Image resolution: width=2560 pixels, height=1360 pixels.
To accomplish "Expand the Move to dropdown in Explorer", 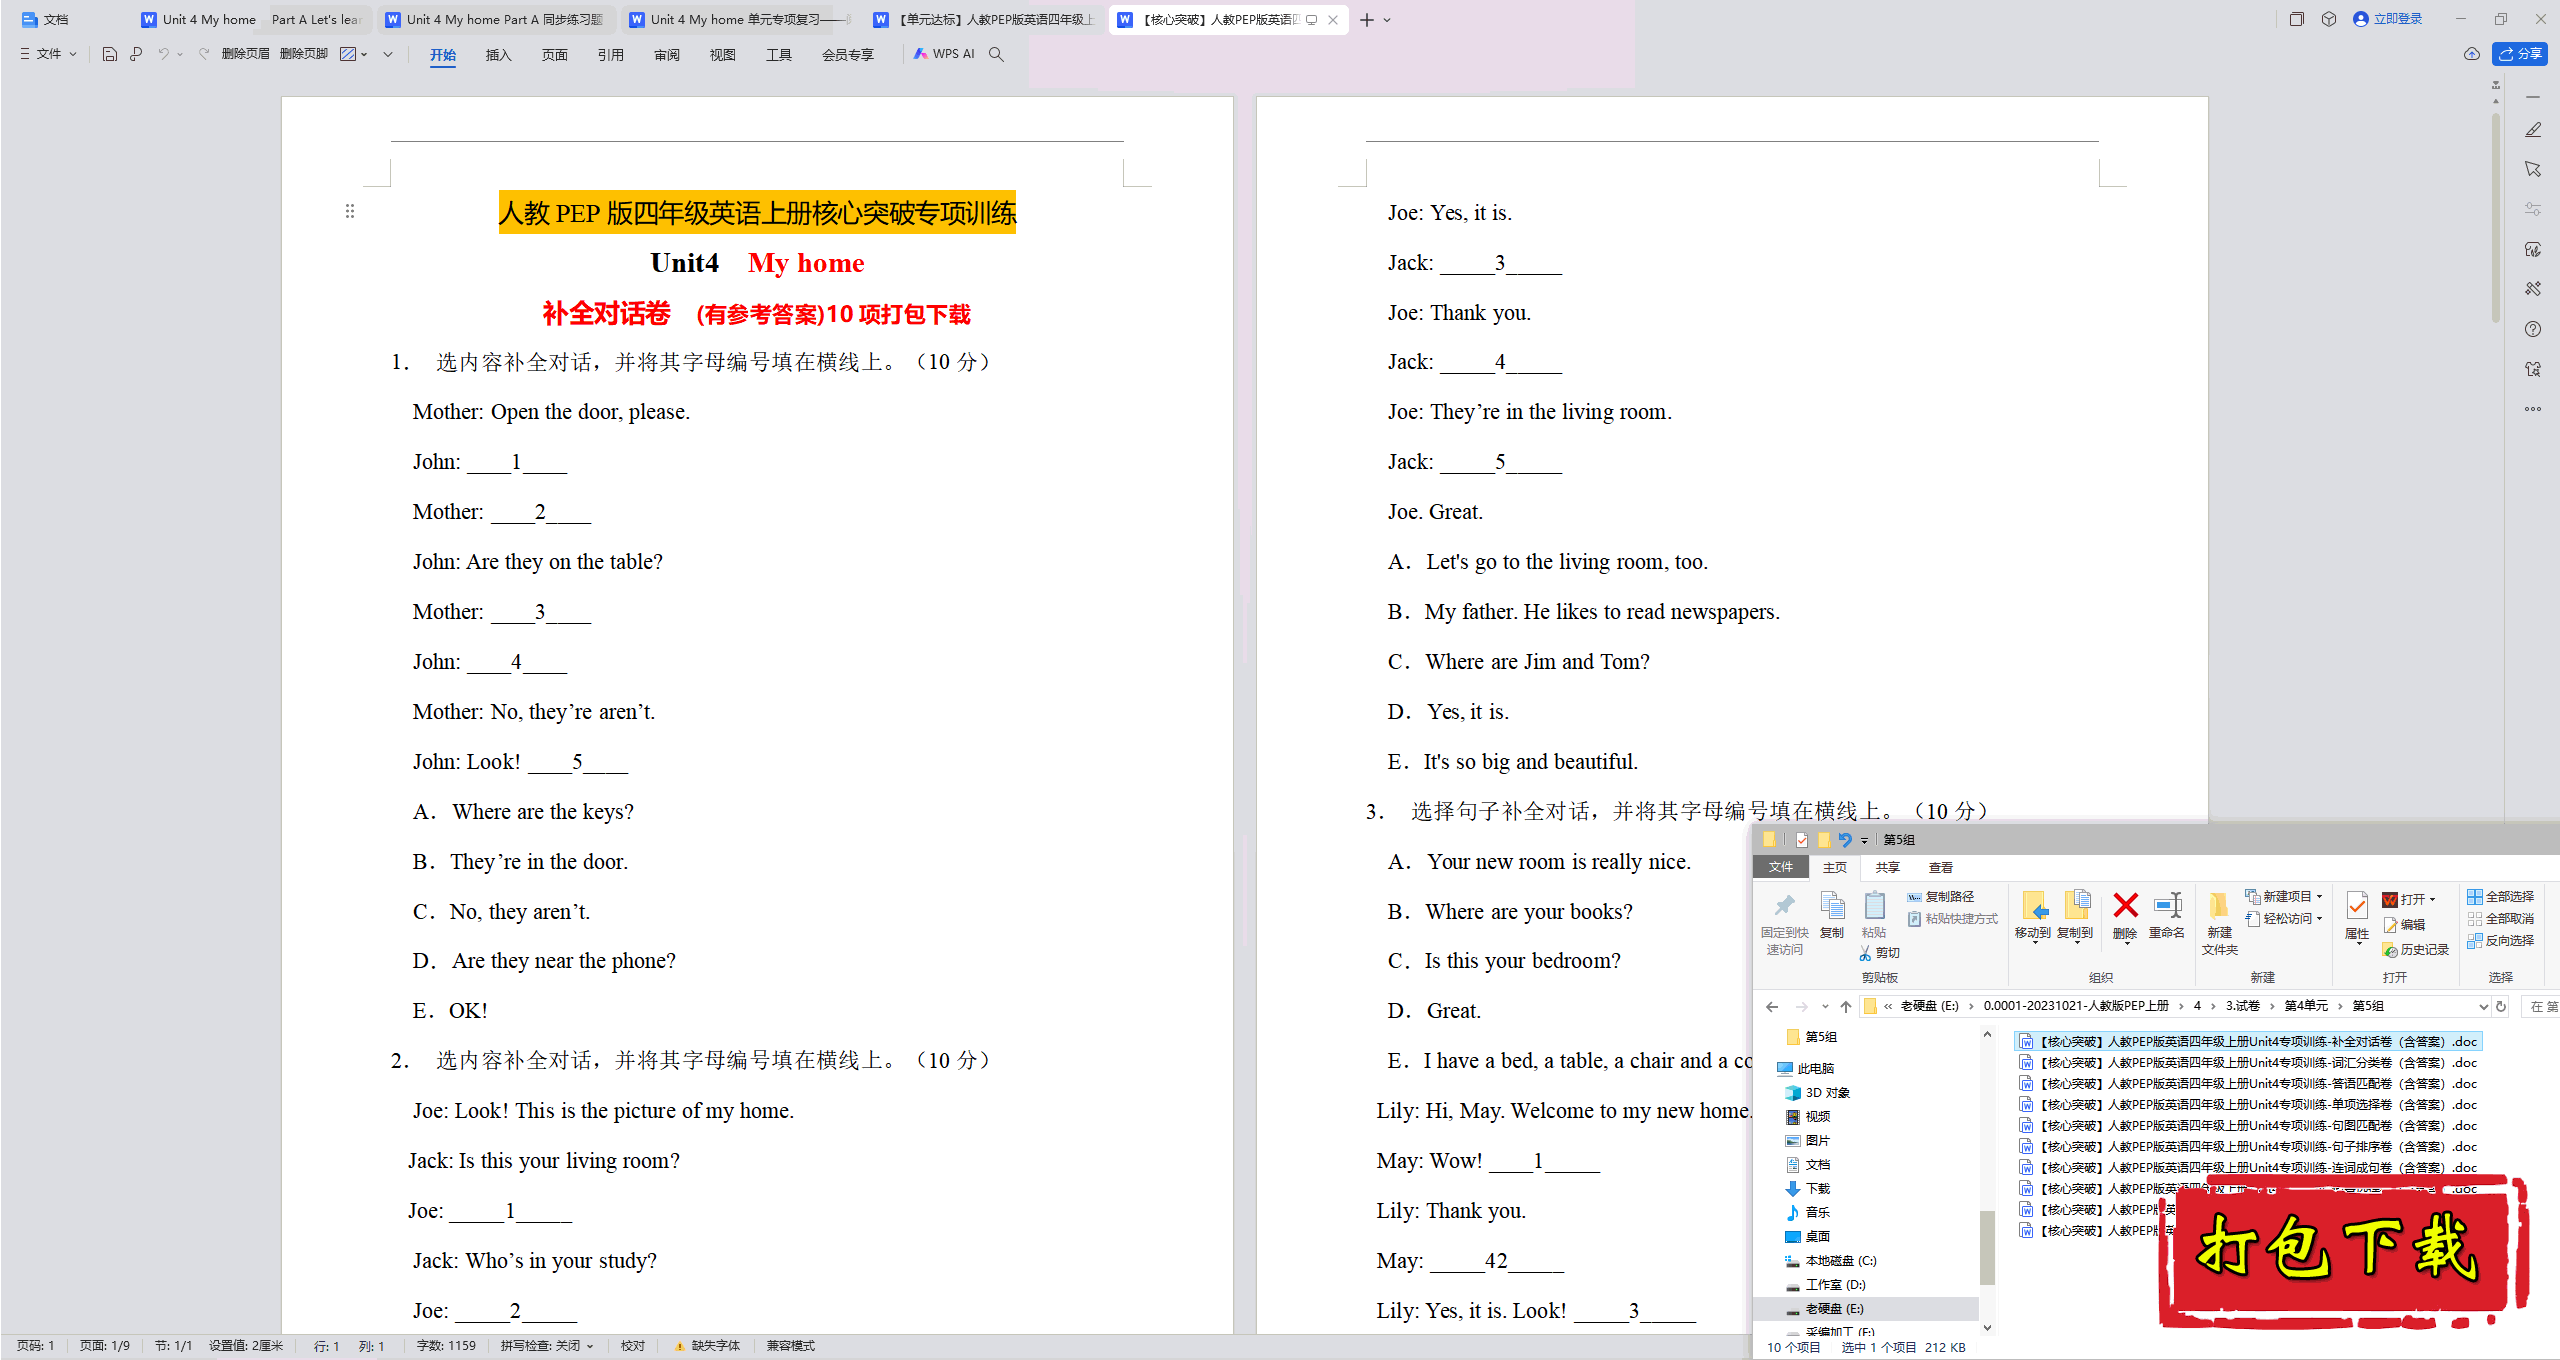I will click(x=2033, y=942).
